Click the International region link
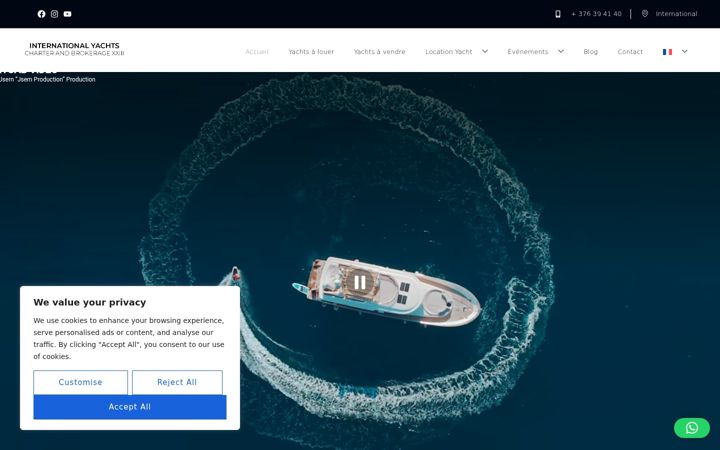 tap(676, 14)
